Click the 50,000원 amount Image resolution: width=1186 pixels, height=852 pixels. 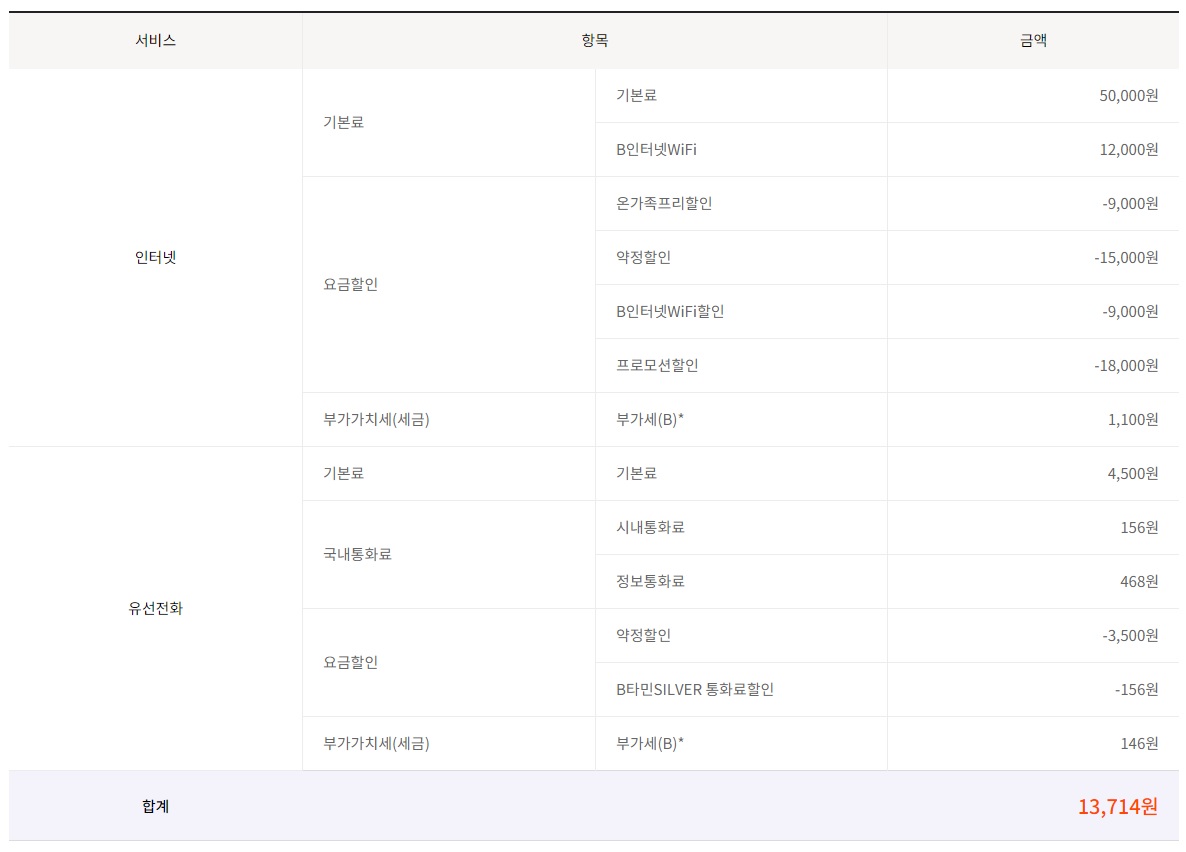pos(1128,95)
